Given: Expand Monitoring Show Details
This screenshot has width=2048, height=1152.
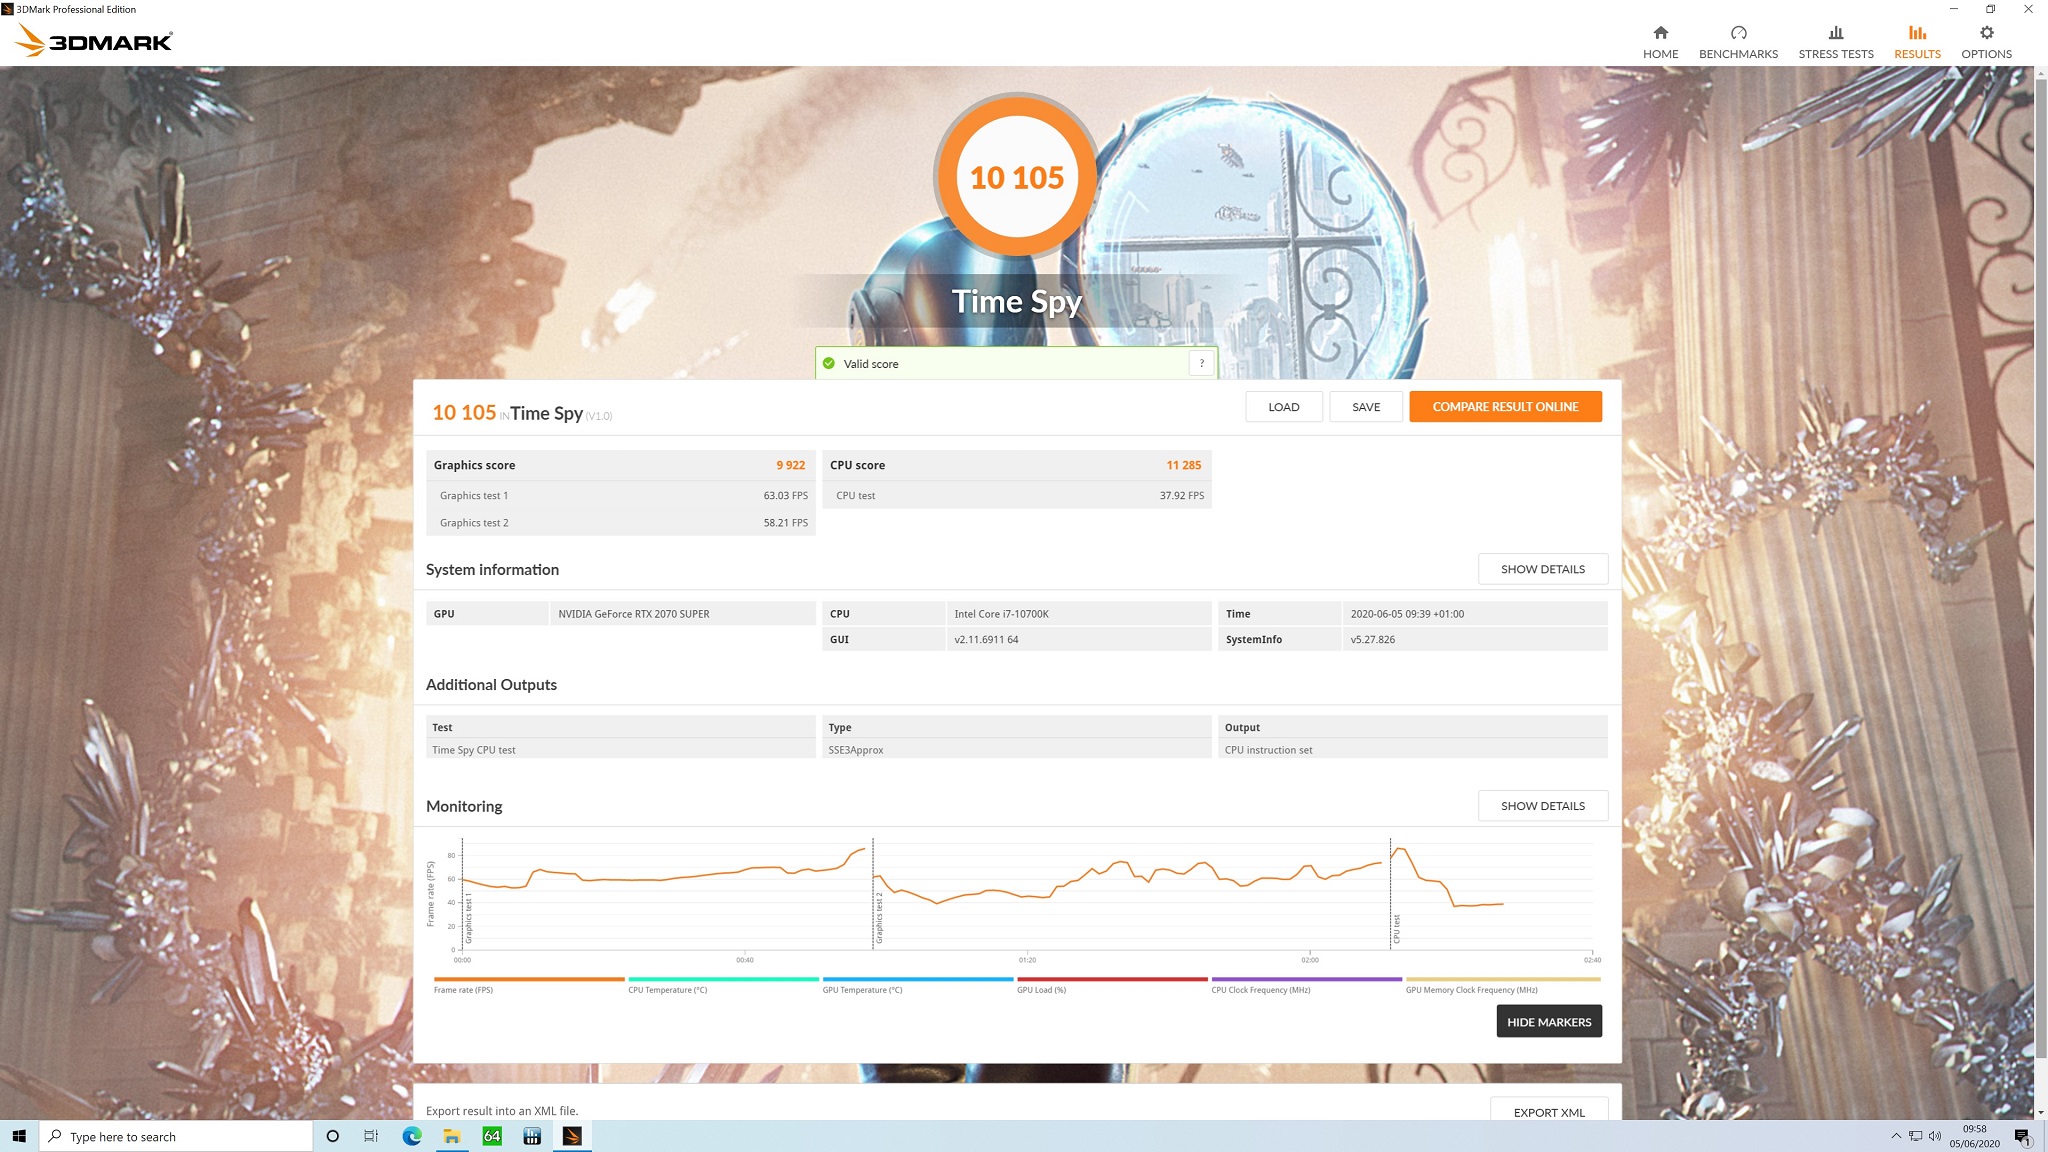Looking at the screenshot, I should click(x=1542, y=806).
